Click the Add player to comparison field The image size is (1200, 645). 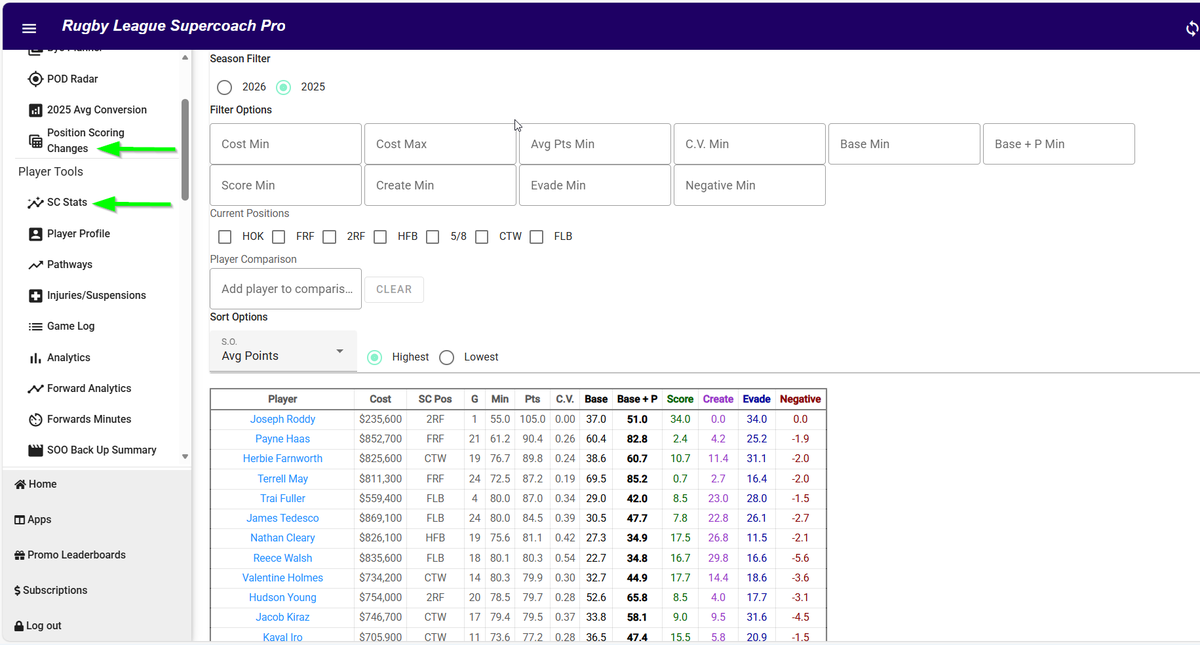point(286,289)
